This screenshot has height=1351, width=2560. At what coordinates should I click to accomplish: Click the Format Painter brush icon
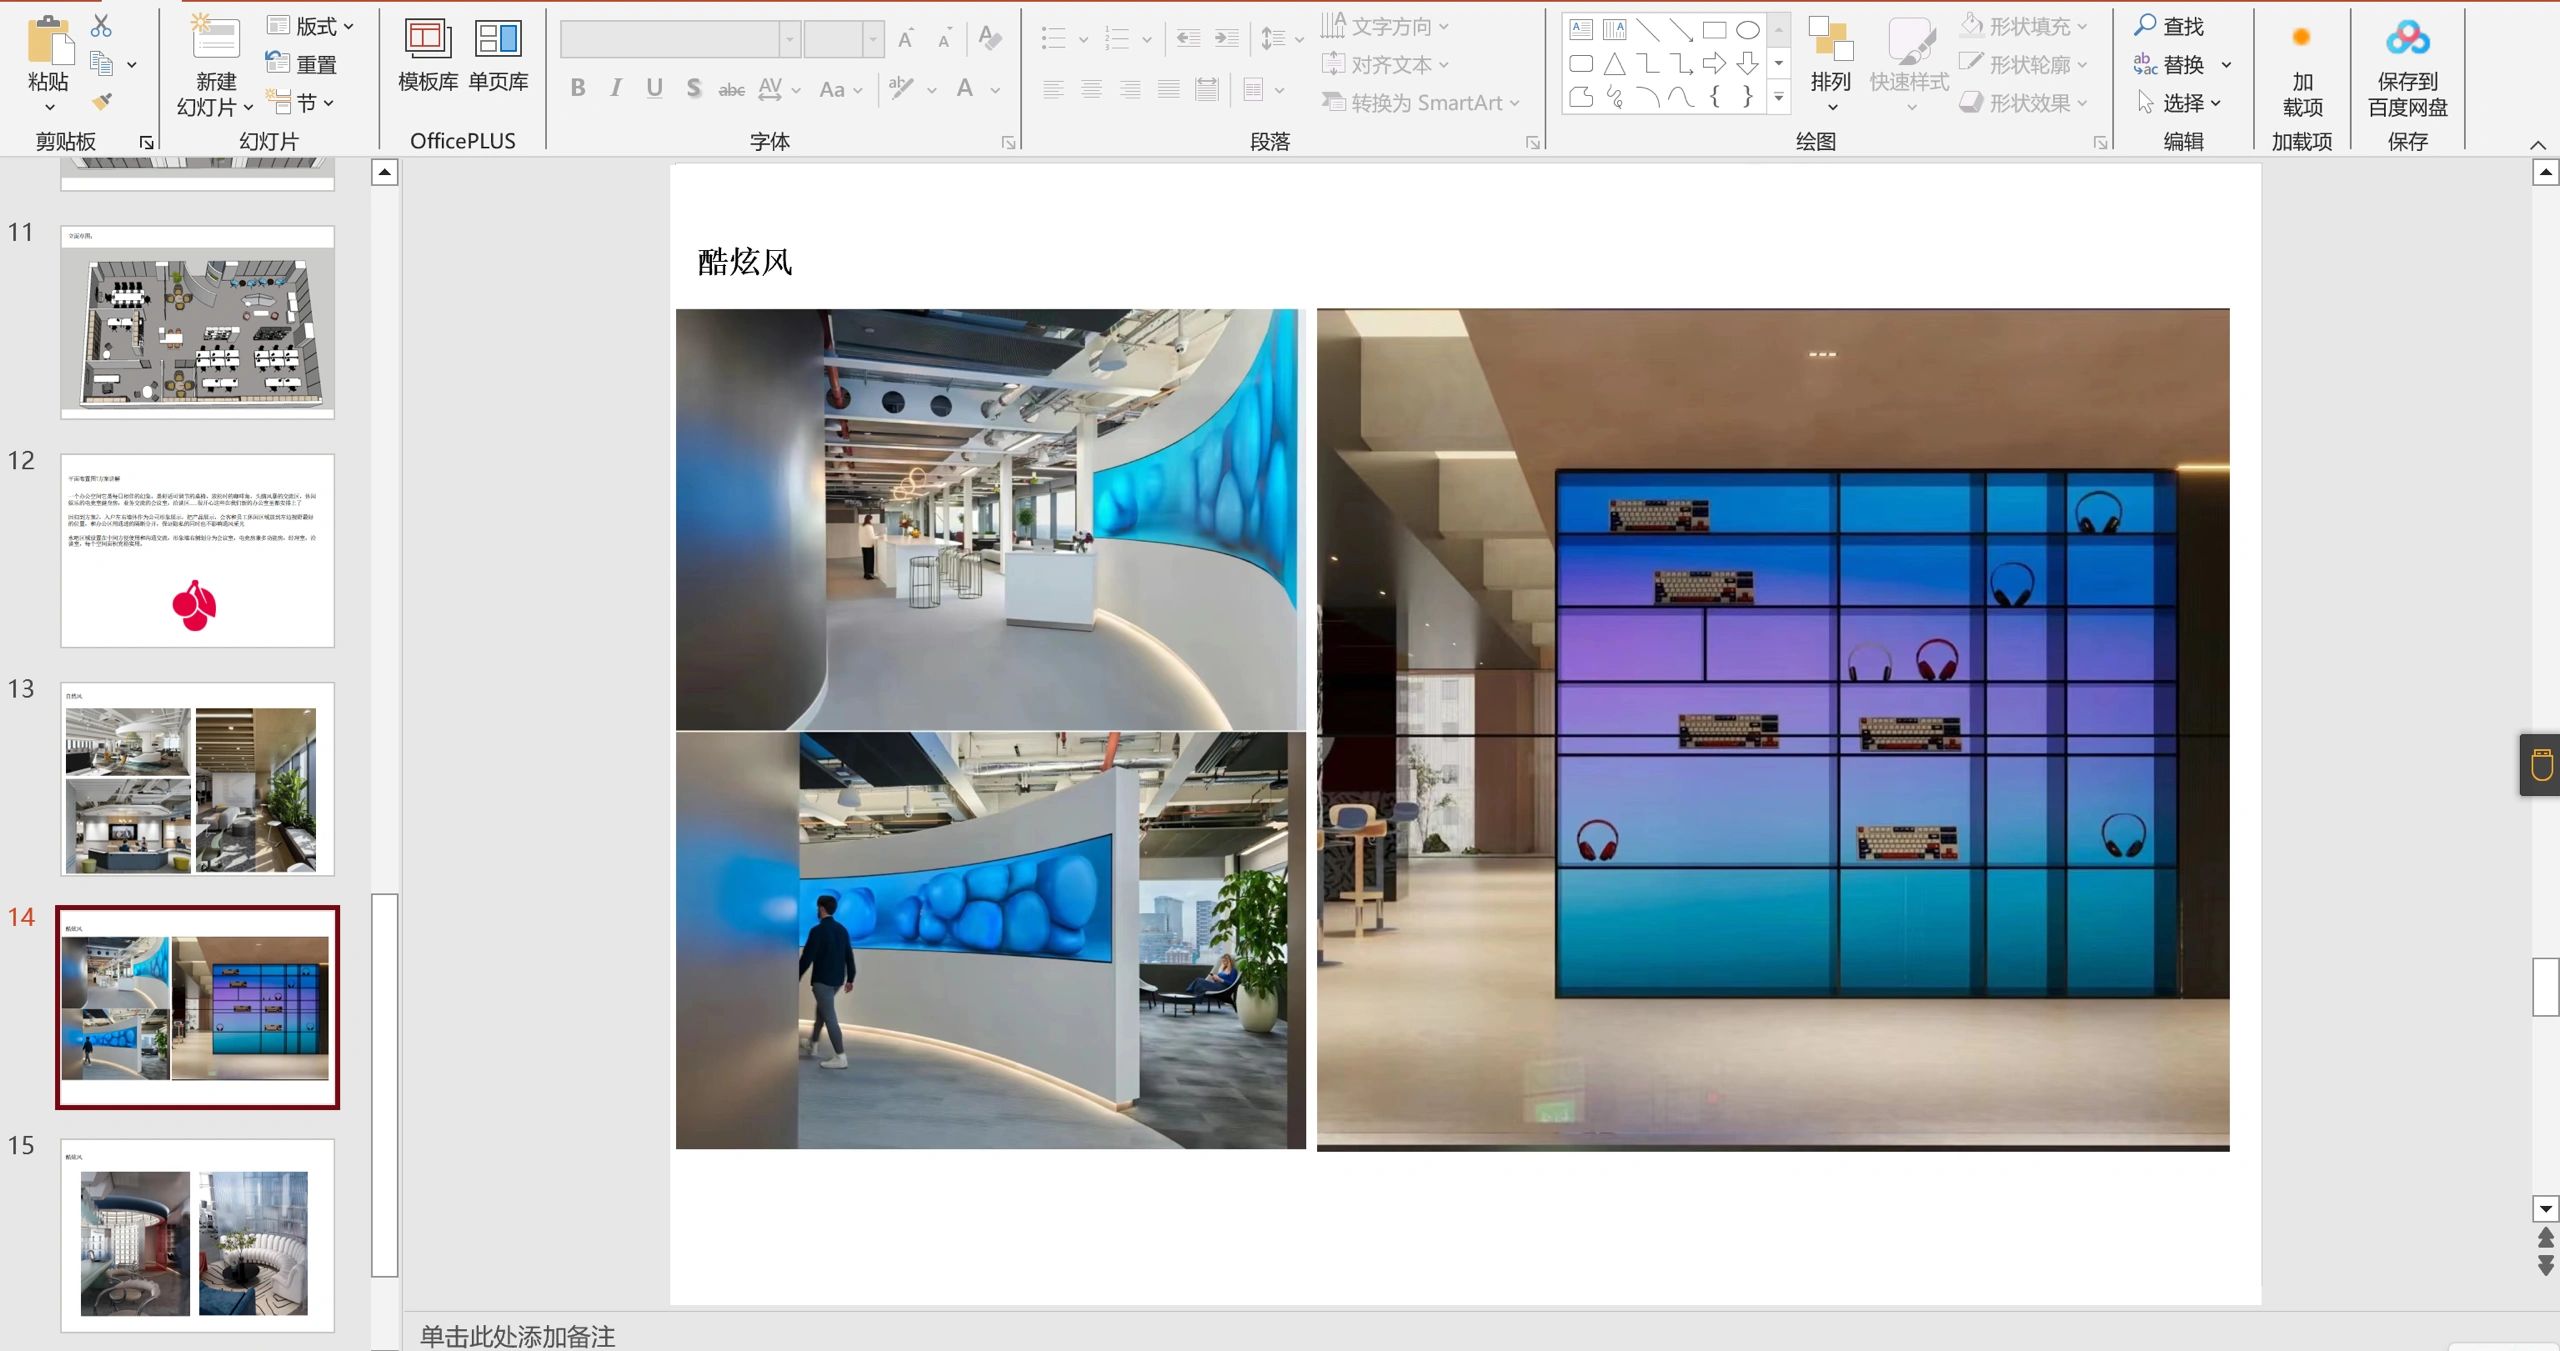[x=101, y=102]
